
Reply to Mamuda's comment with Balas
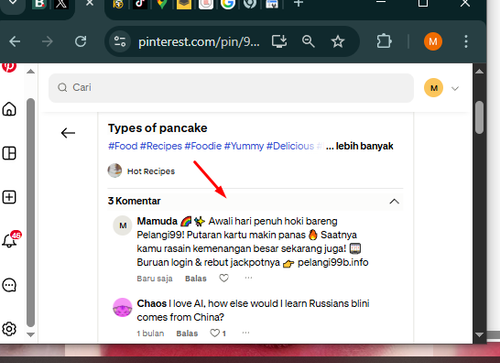click(x=196, y=278)
